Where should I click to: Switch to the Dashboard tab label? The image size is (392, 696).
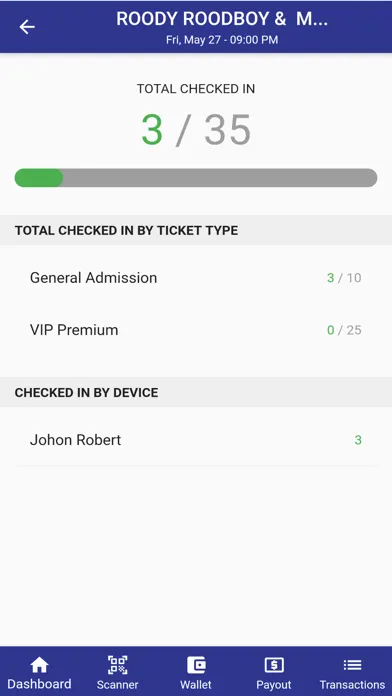pyautogui.click(x=39, y=684)
